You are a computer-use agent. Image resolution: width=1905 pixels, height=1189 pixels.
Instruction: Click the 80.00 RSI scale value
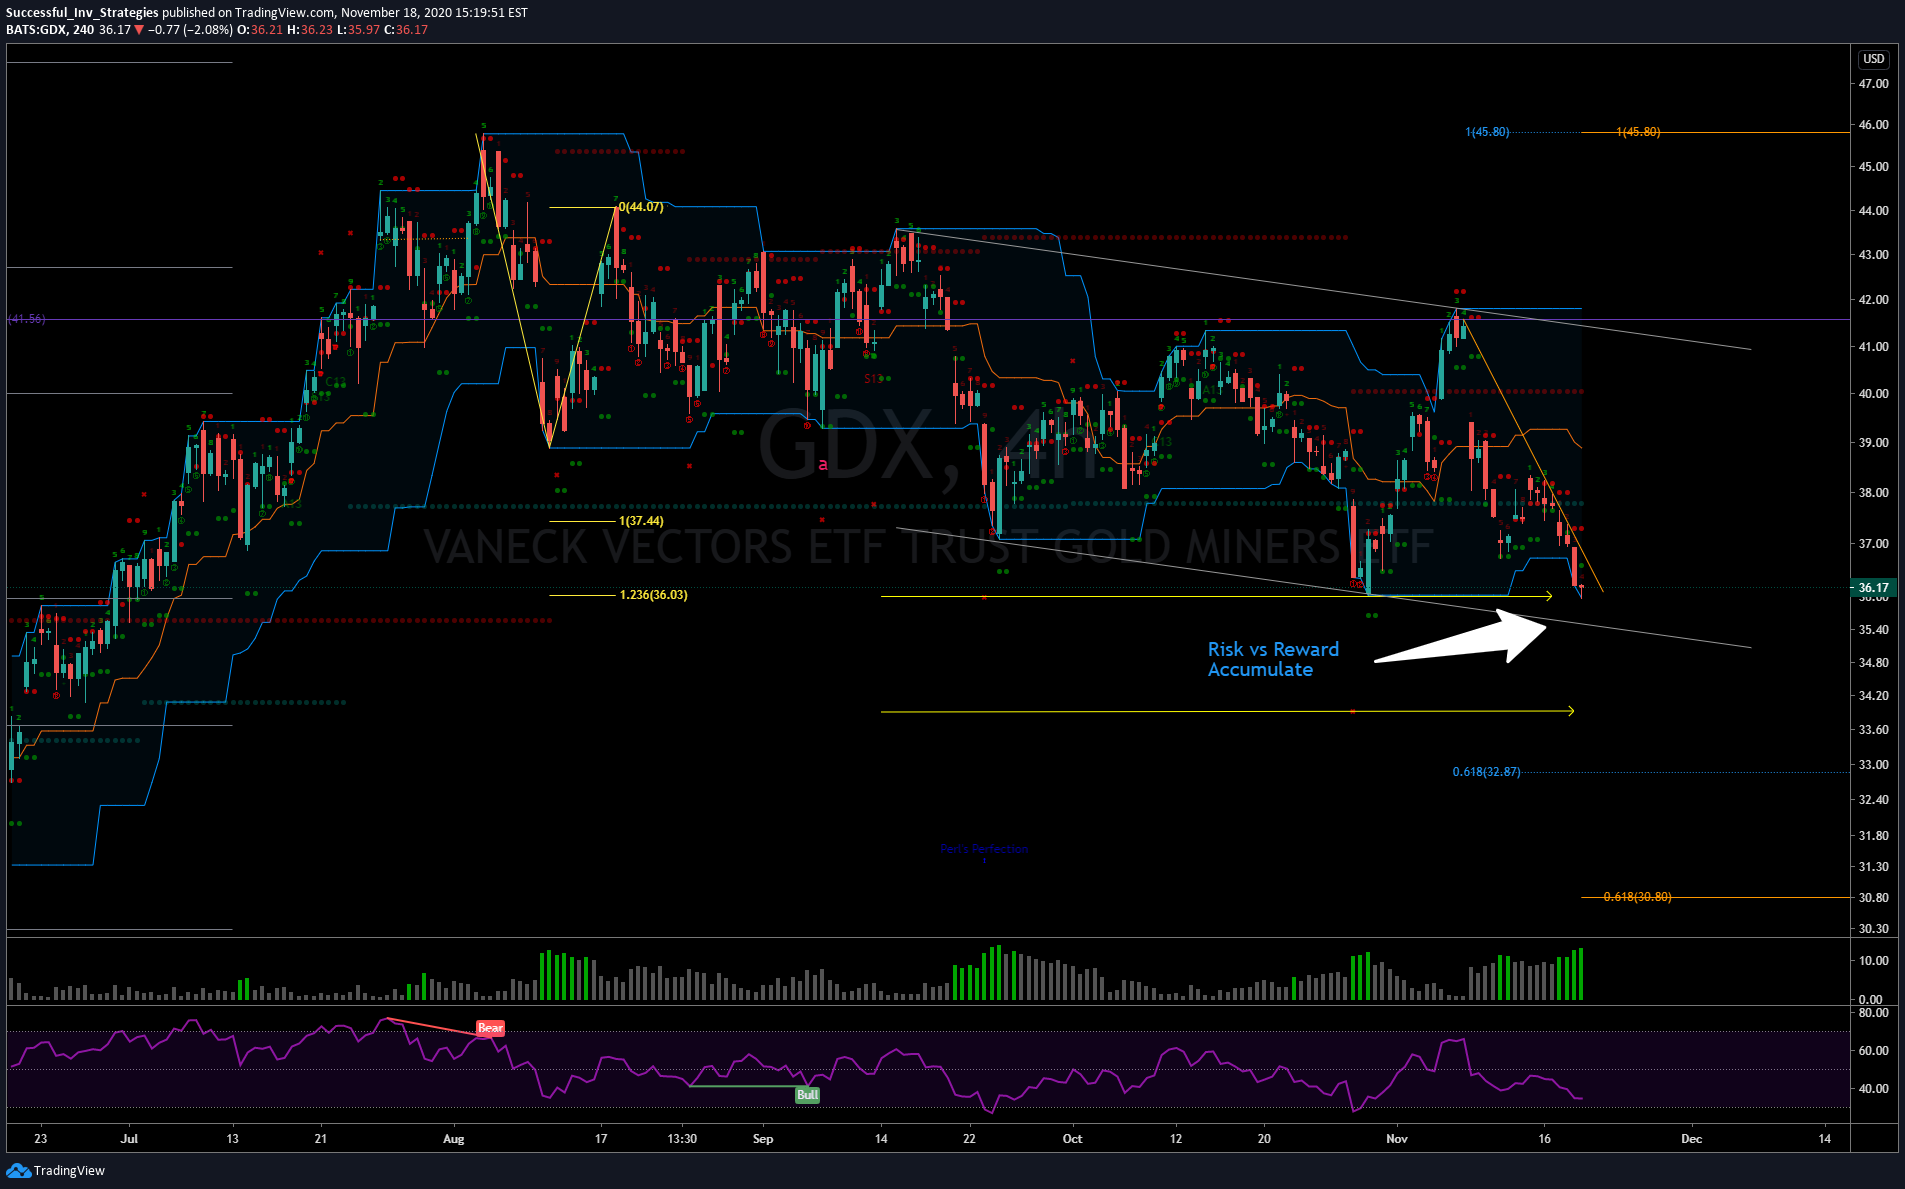coord(1873,1013)
